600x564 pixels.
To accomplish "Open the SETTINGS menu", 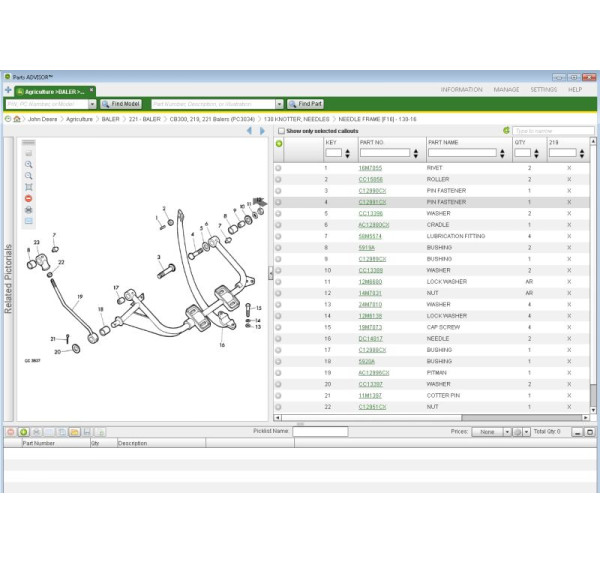I will [543, 90].
